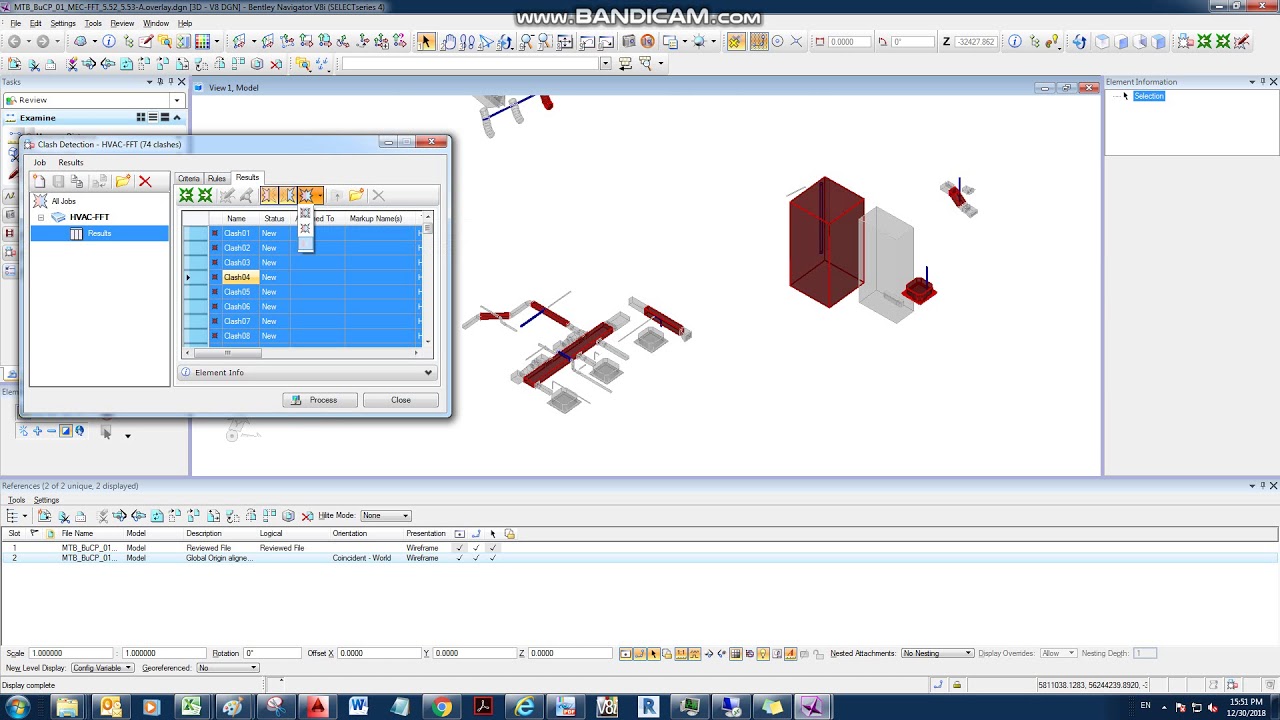
Task: Open the Word icon in taskbar
Action: click(358, 707)
